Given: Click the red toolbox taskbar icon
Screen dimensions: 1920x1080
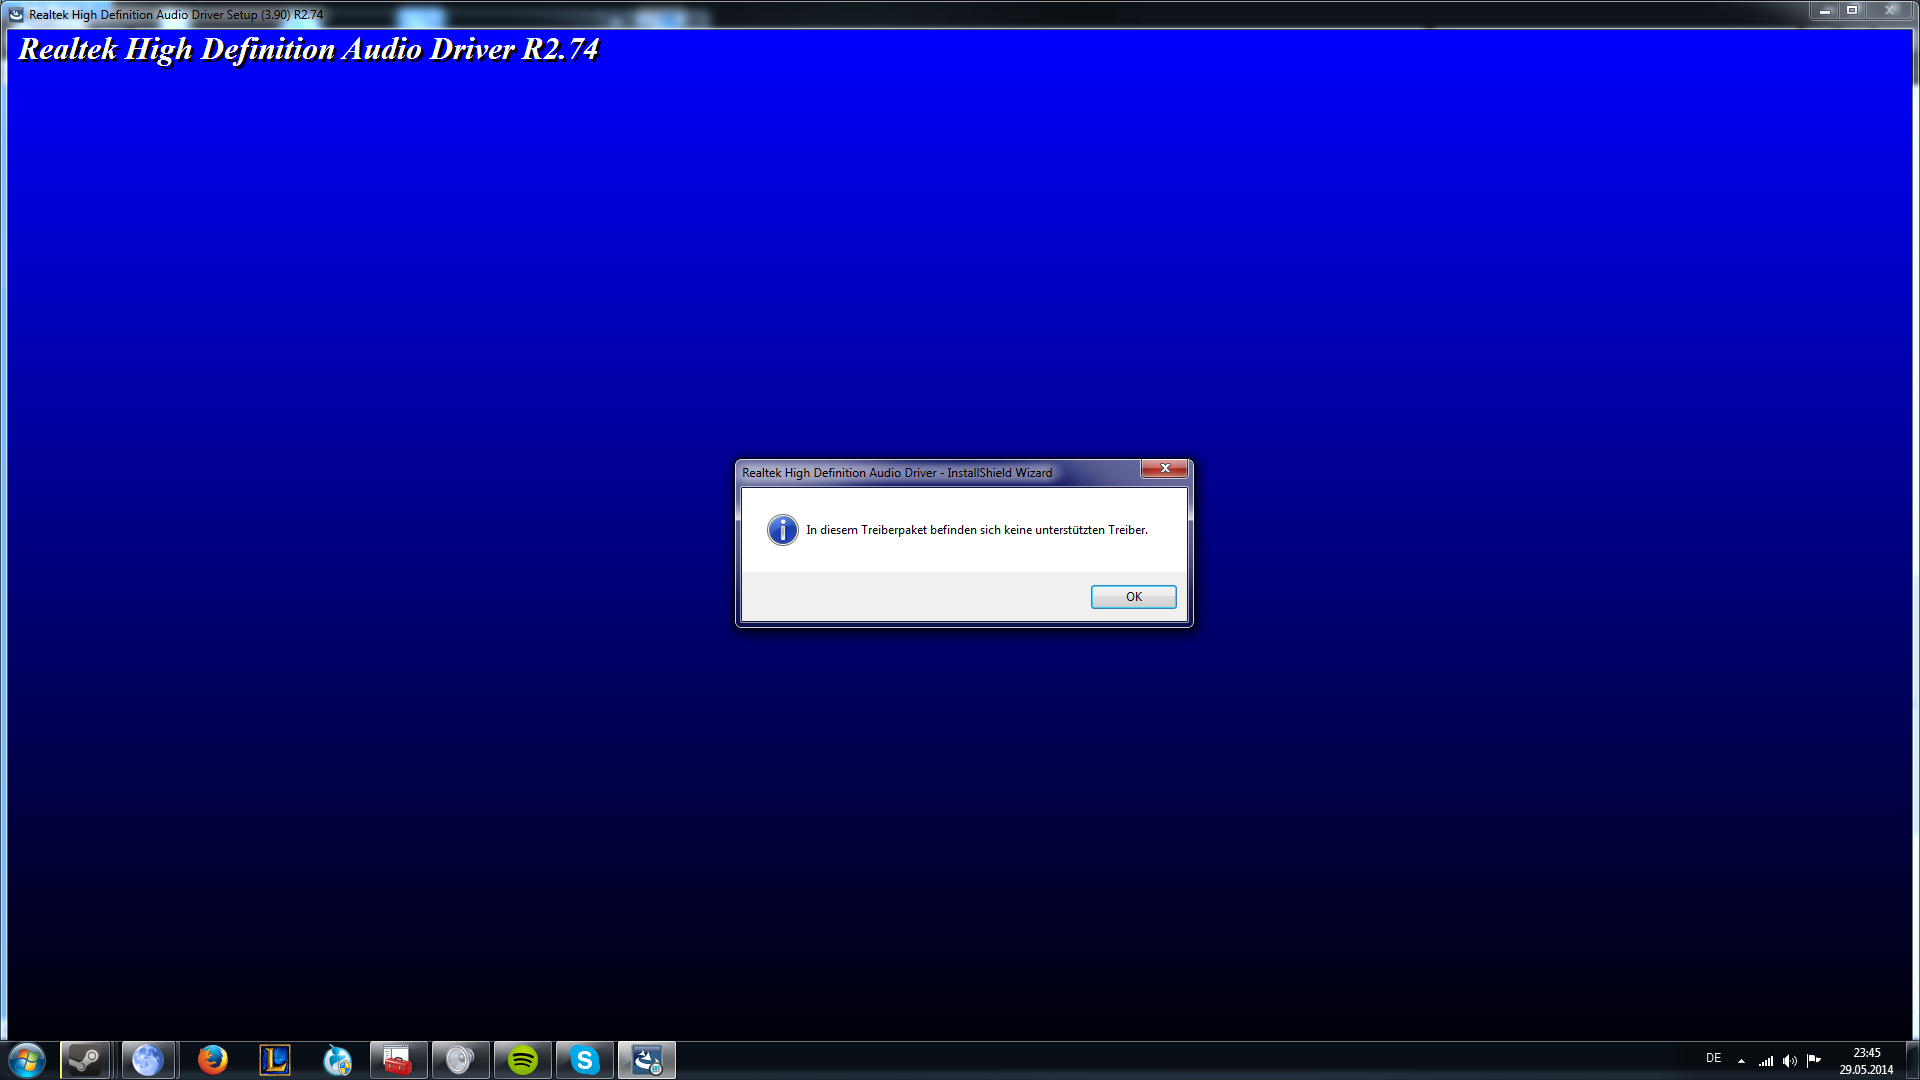Looking at the screenshot, I should pos(398,1060).
